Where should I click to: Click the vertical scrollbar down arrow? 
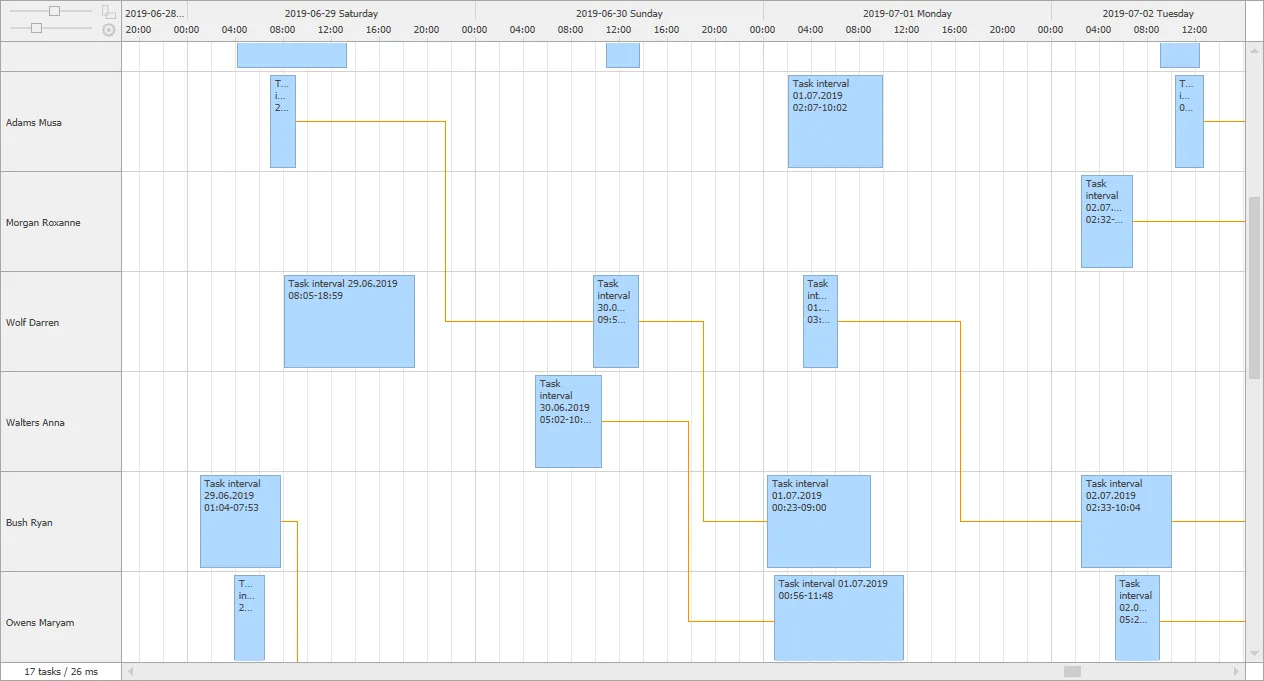[x=1255, y=653]
